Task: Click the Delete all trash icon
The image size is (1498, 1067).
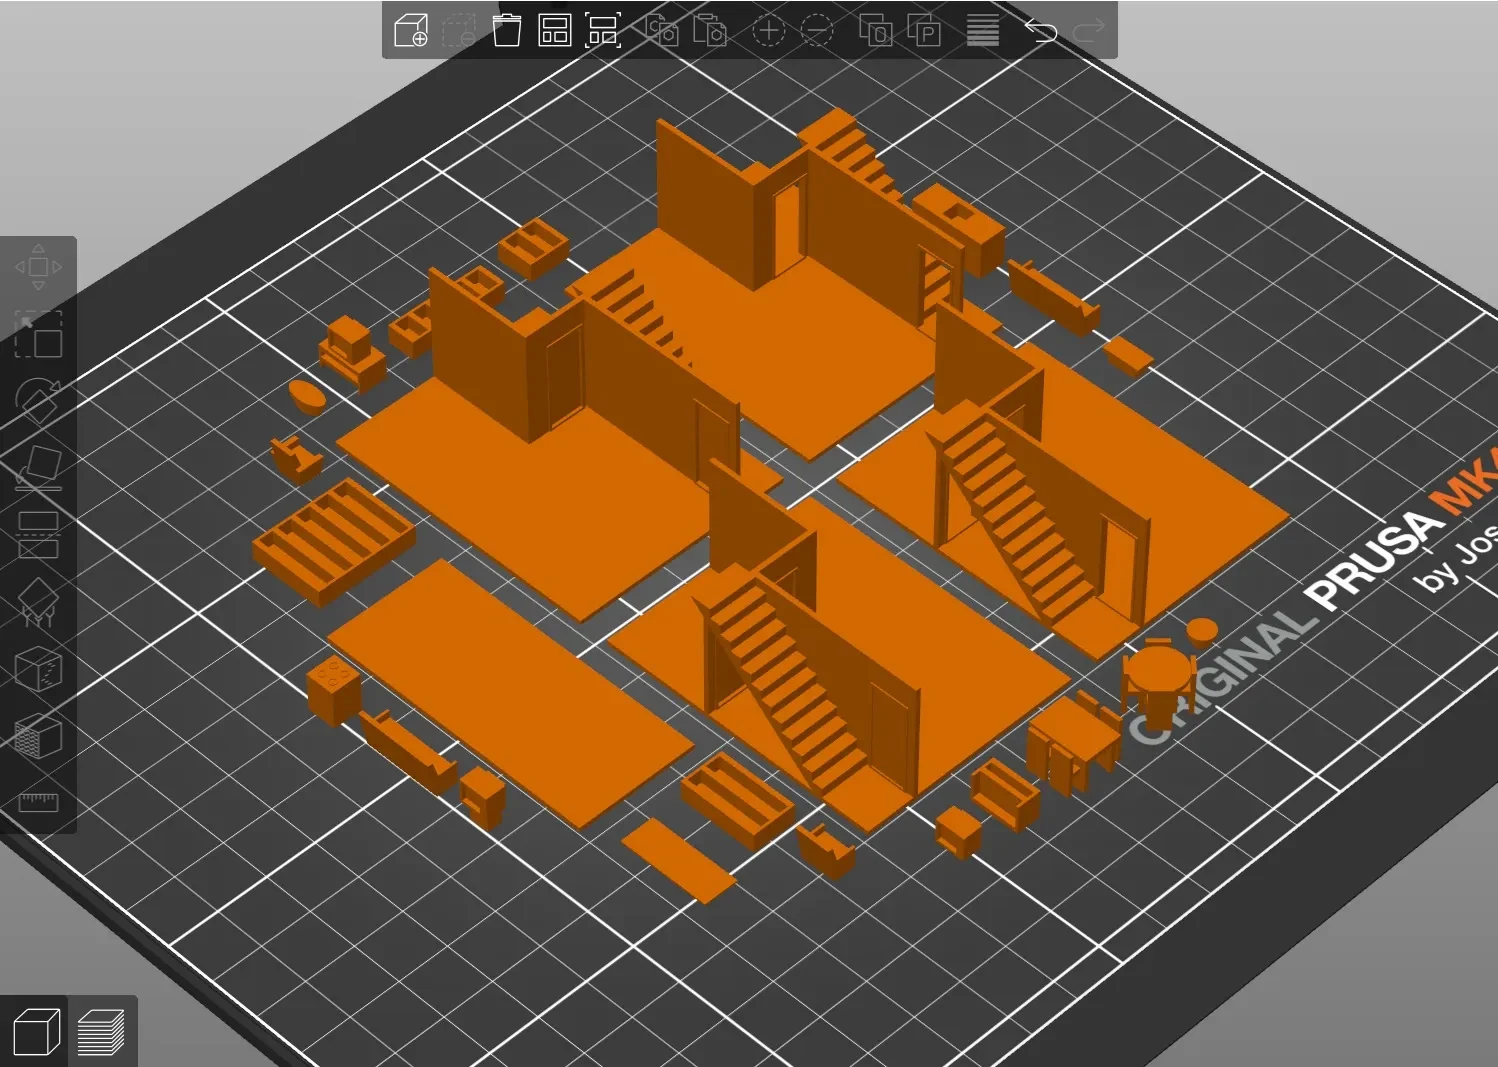Action: point(507,30)
